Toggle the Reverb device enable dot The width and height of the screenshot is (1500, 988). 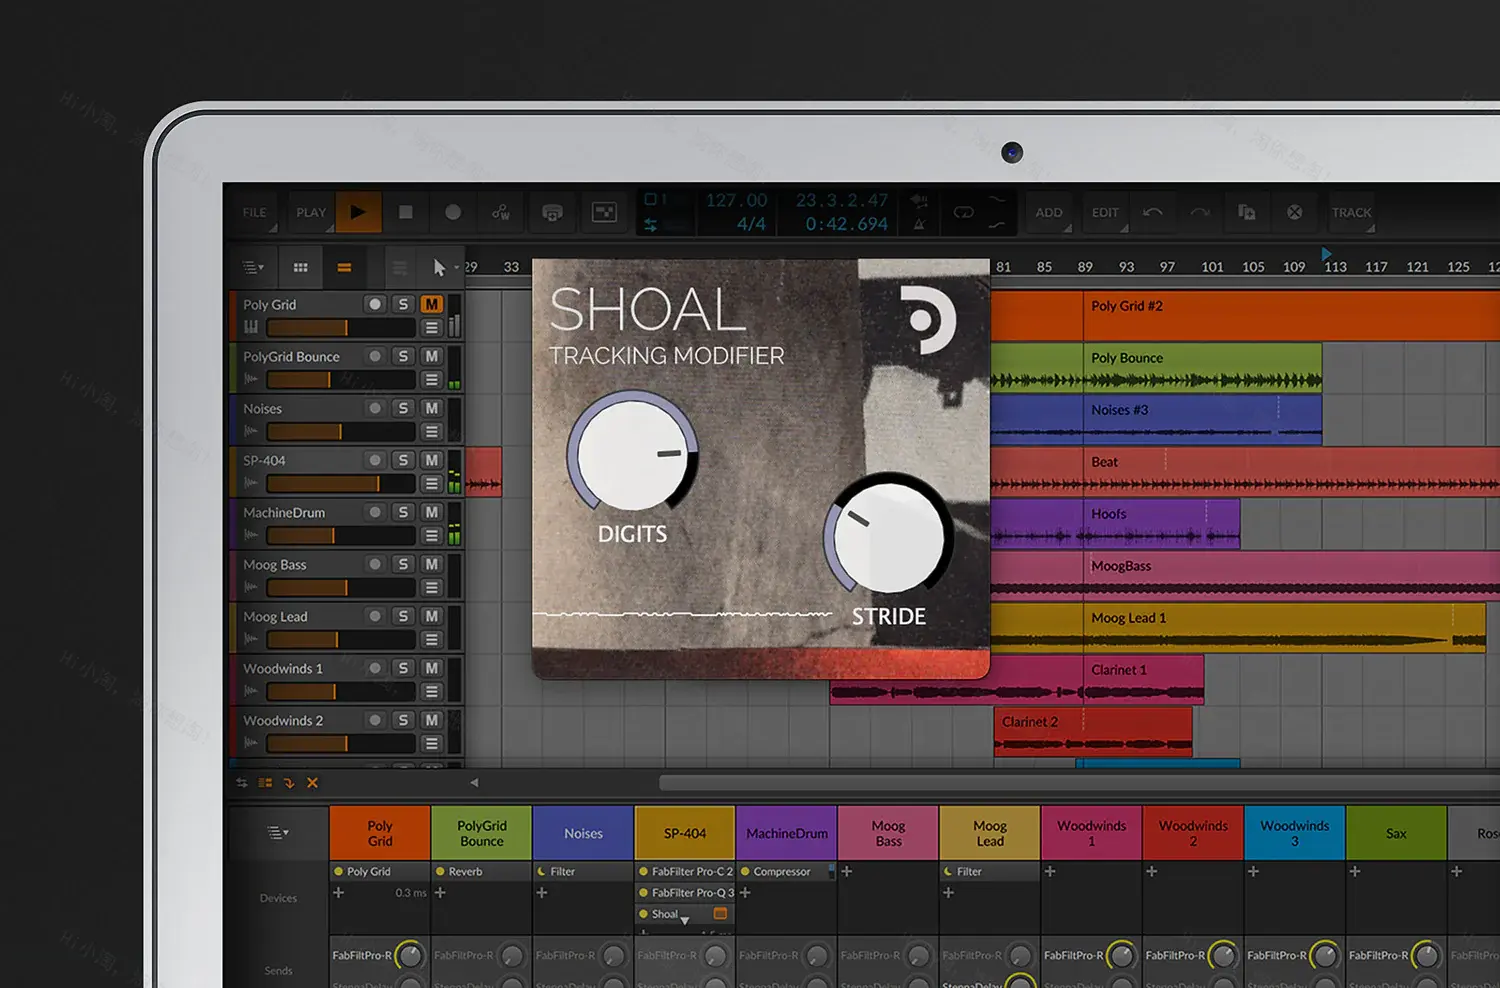point(441,871)
